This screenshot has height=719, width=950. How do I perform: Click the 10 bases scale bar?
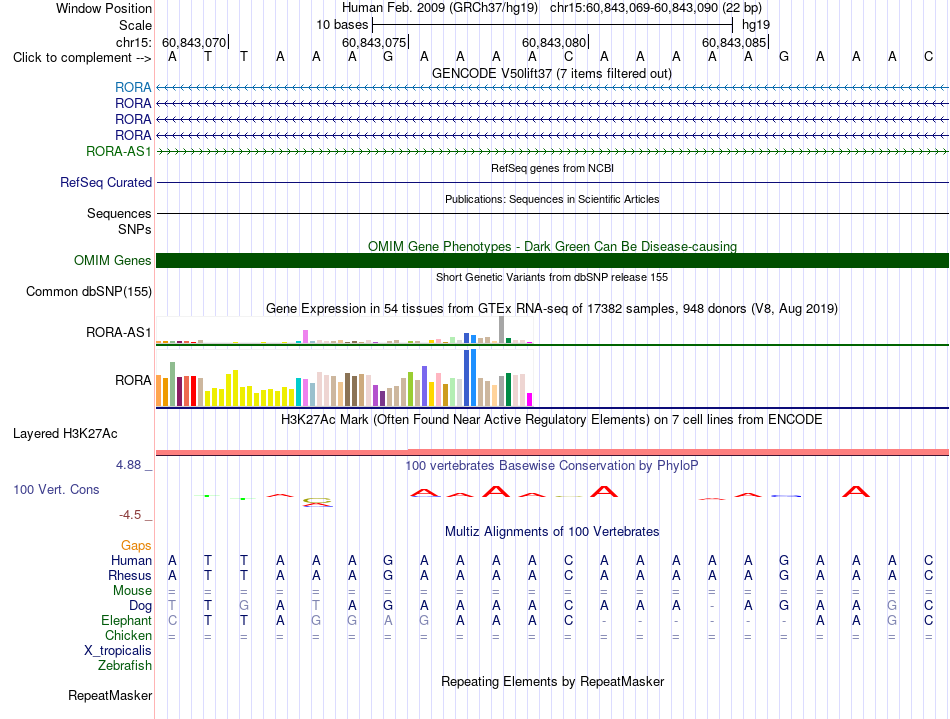click(553, 25)
